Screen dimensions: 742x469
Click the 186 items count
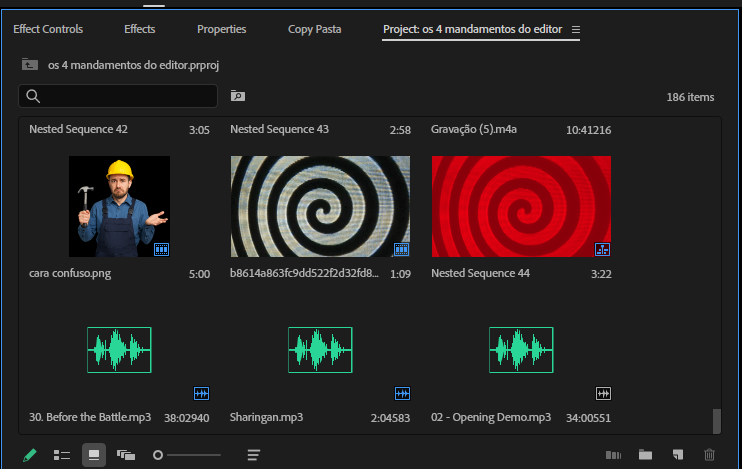pyautogui.click(x=690, y=97)
